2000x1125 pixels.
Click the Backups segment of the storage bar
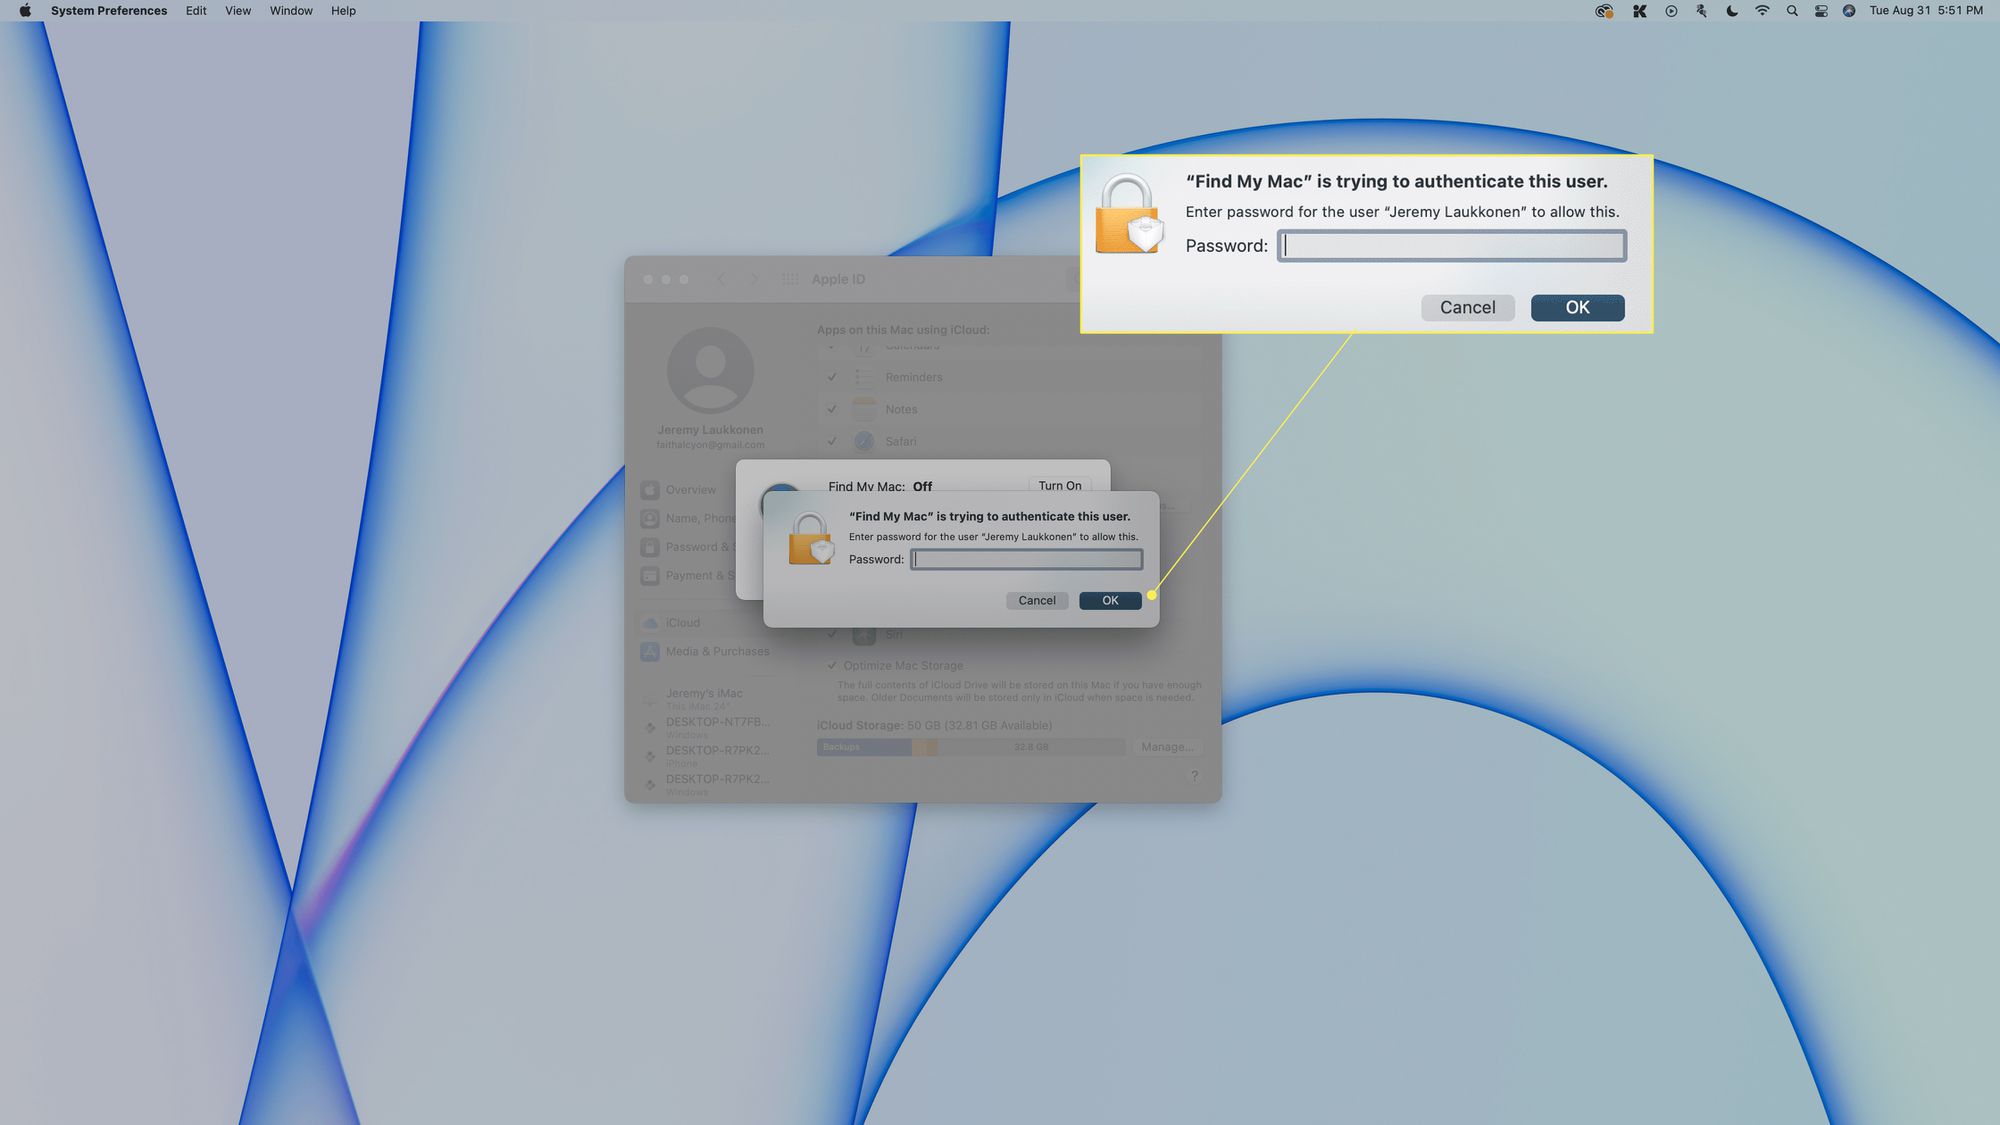coord(864,747)
